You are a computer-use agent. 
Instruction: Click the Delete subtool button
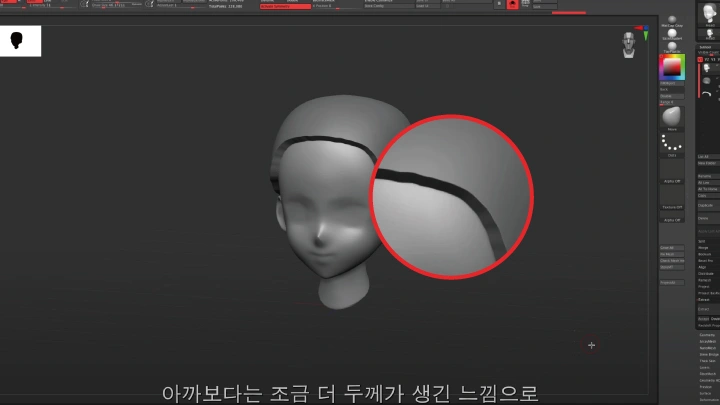[x=708, y=218]
